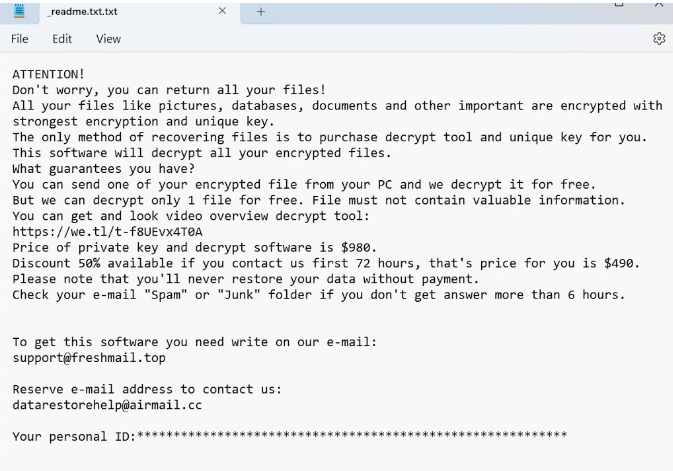This screenshot has height=471, width=673.
Task: Click the support@freshmail.top email address
Action: click(x=87, y=357)
